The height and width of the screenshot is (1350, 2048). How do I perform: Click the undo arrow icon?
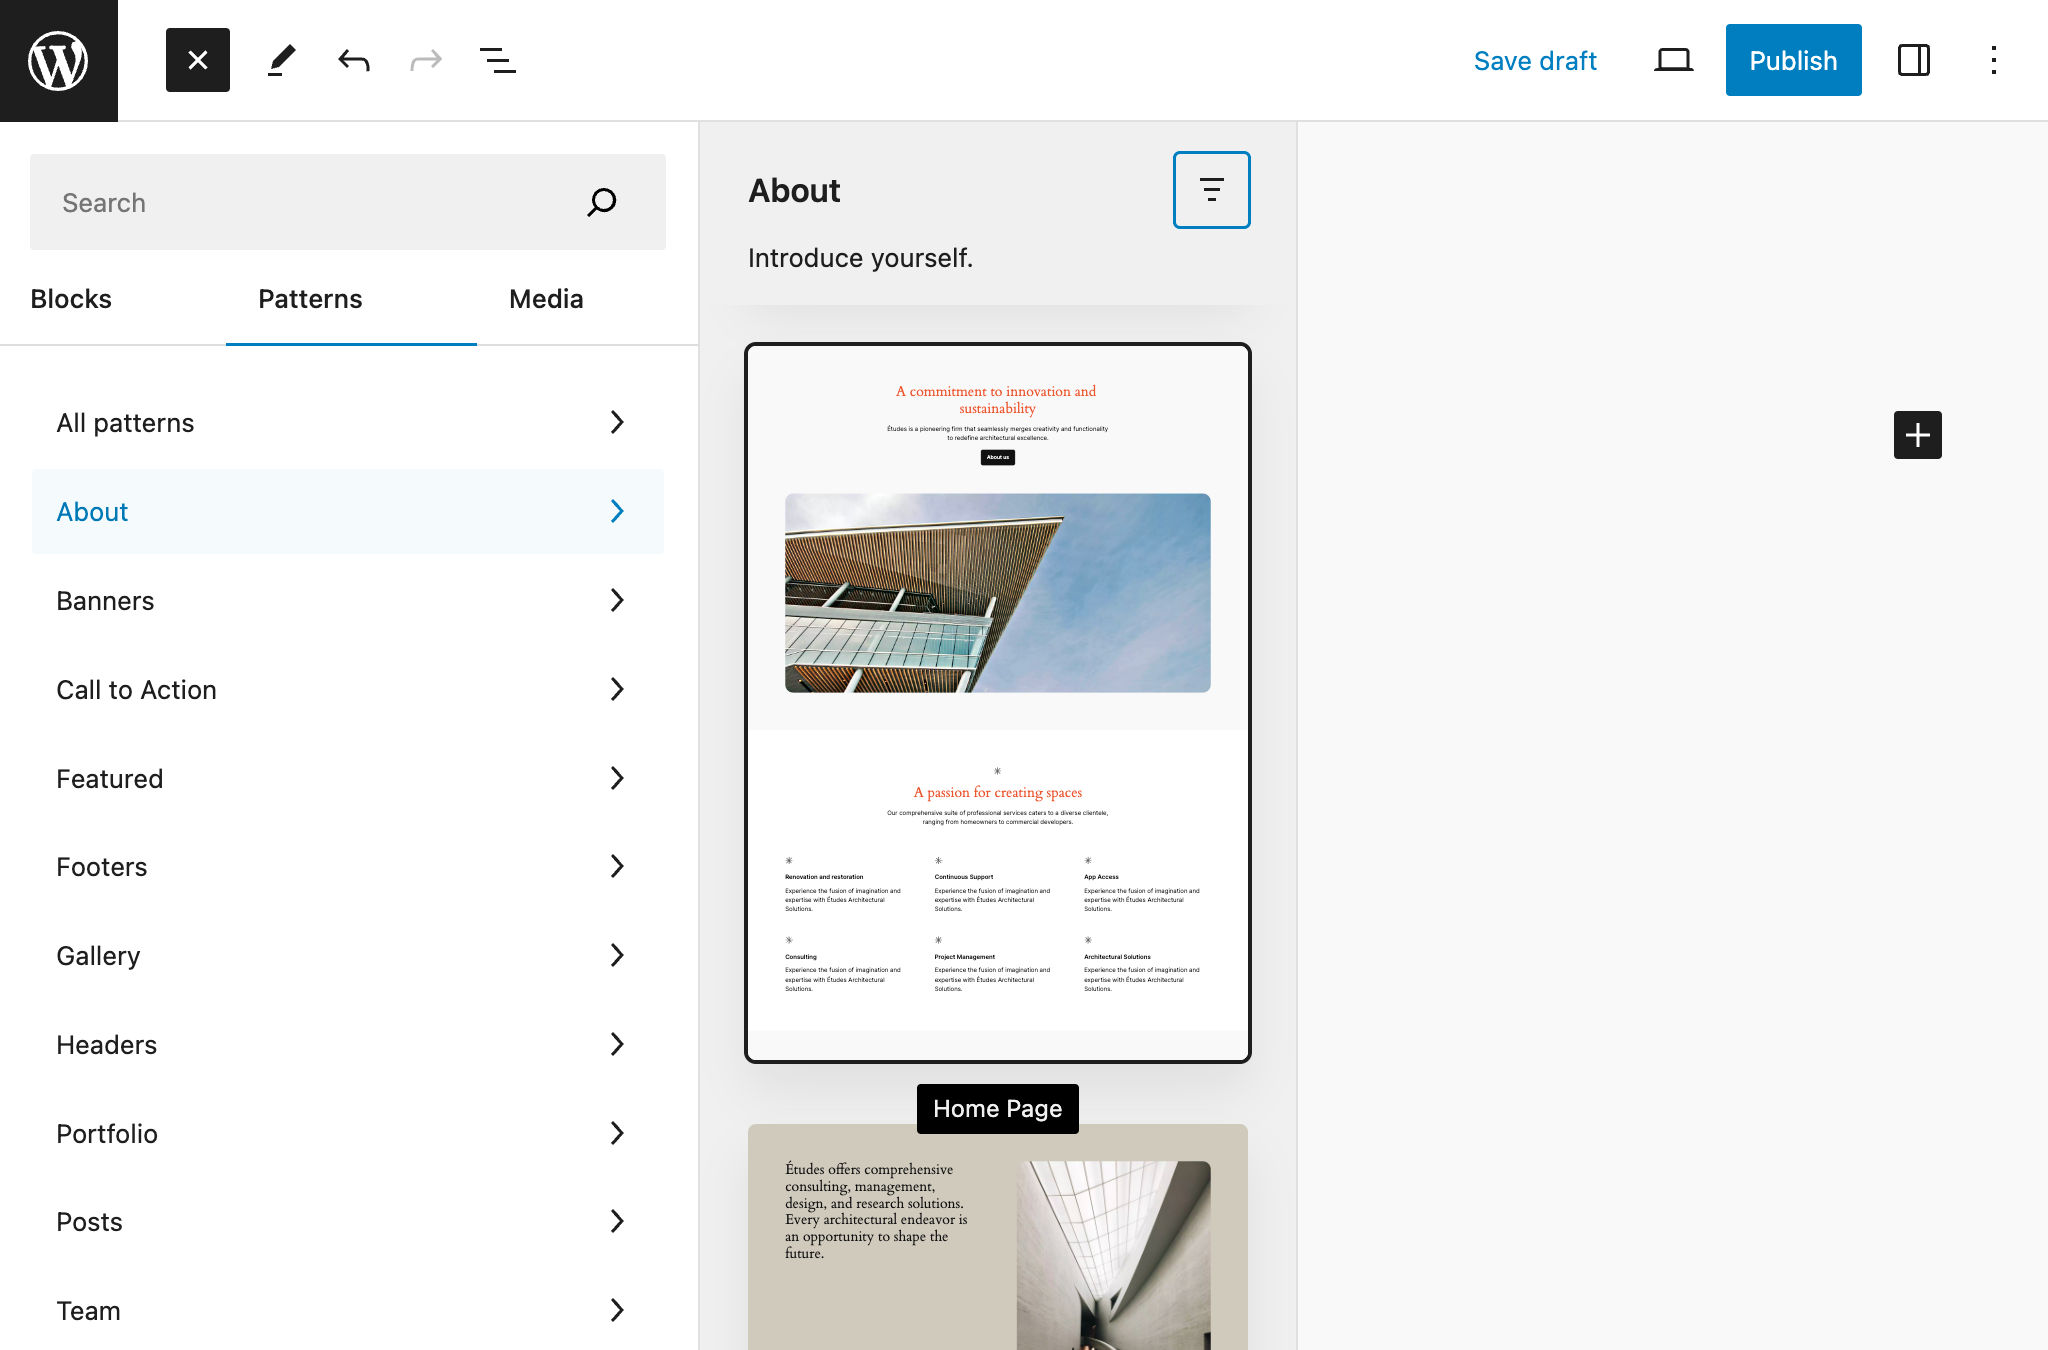[352, 59]
